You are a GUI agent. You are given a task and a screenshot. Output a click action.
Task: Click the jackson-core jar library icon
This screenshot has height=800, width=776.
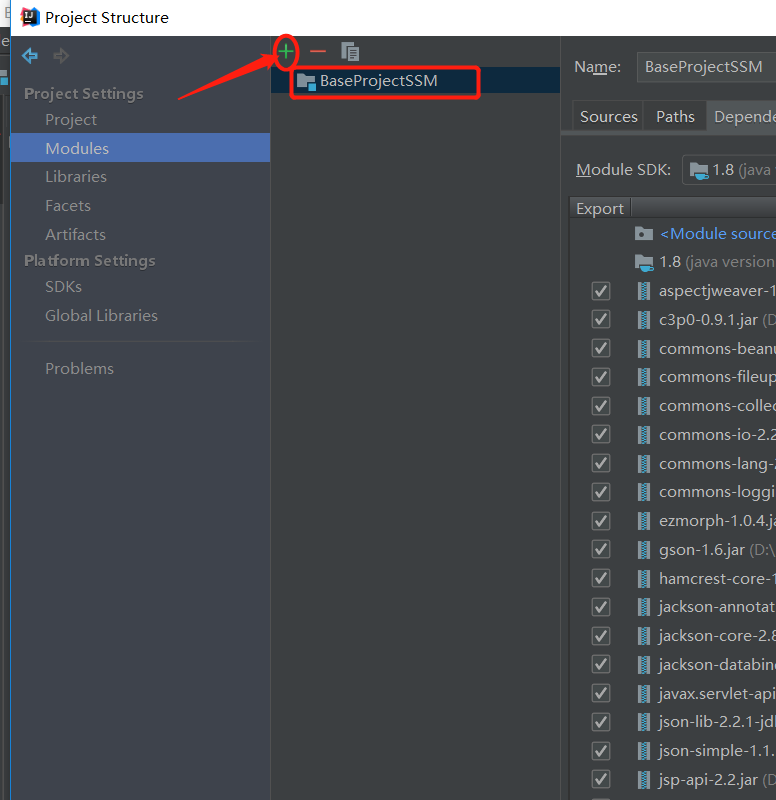point(644,636)
